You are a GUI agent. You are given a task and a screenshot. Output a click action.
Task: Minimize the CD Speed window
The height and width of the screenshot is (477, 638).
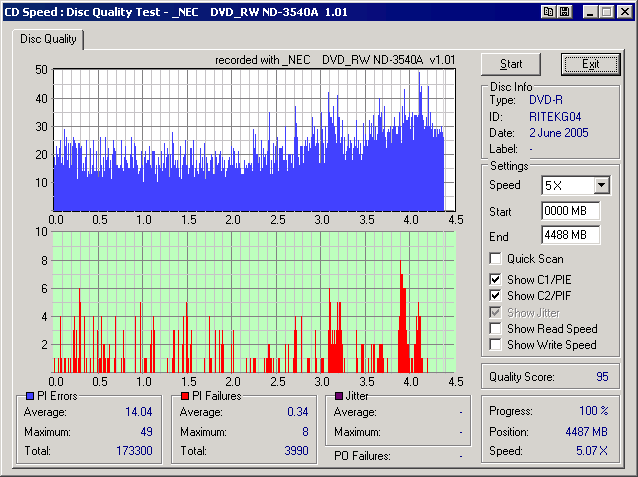[x=589, y=11]
